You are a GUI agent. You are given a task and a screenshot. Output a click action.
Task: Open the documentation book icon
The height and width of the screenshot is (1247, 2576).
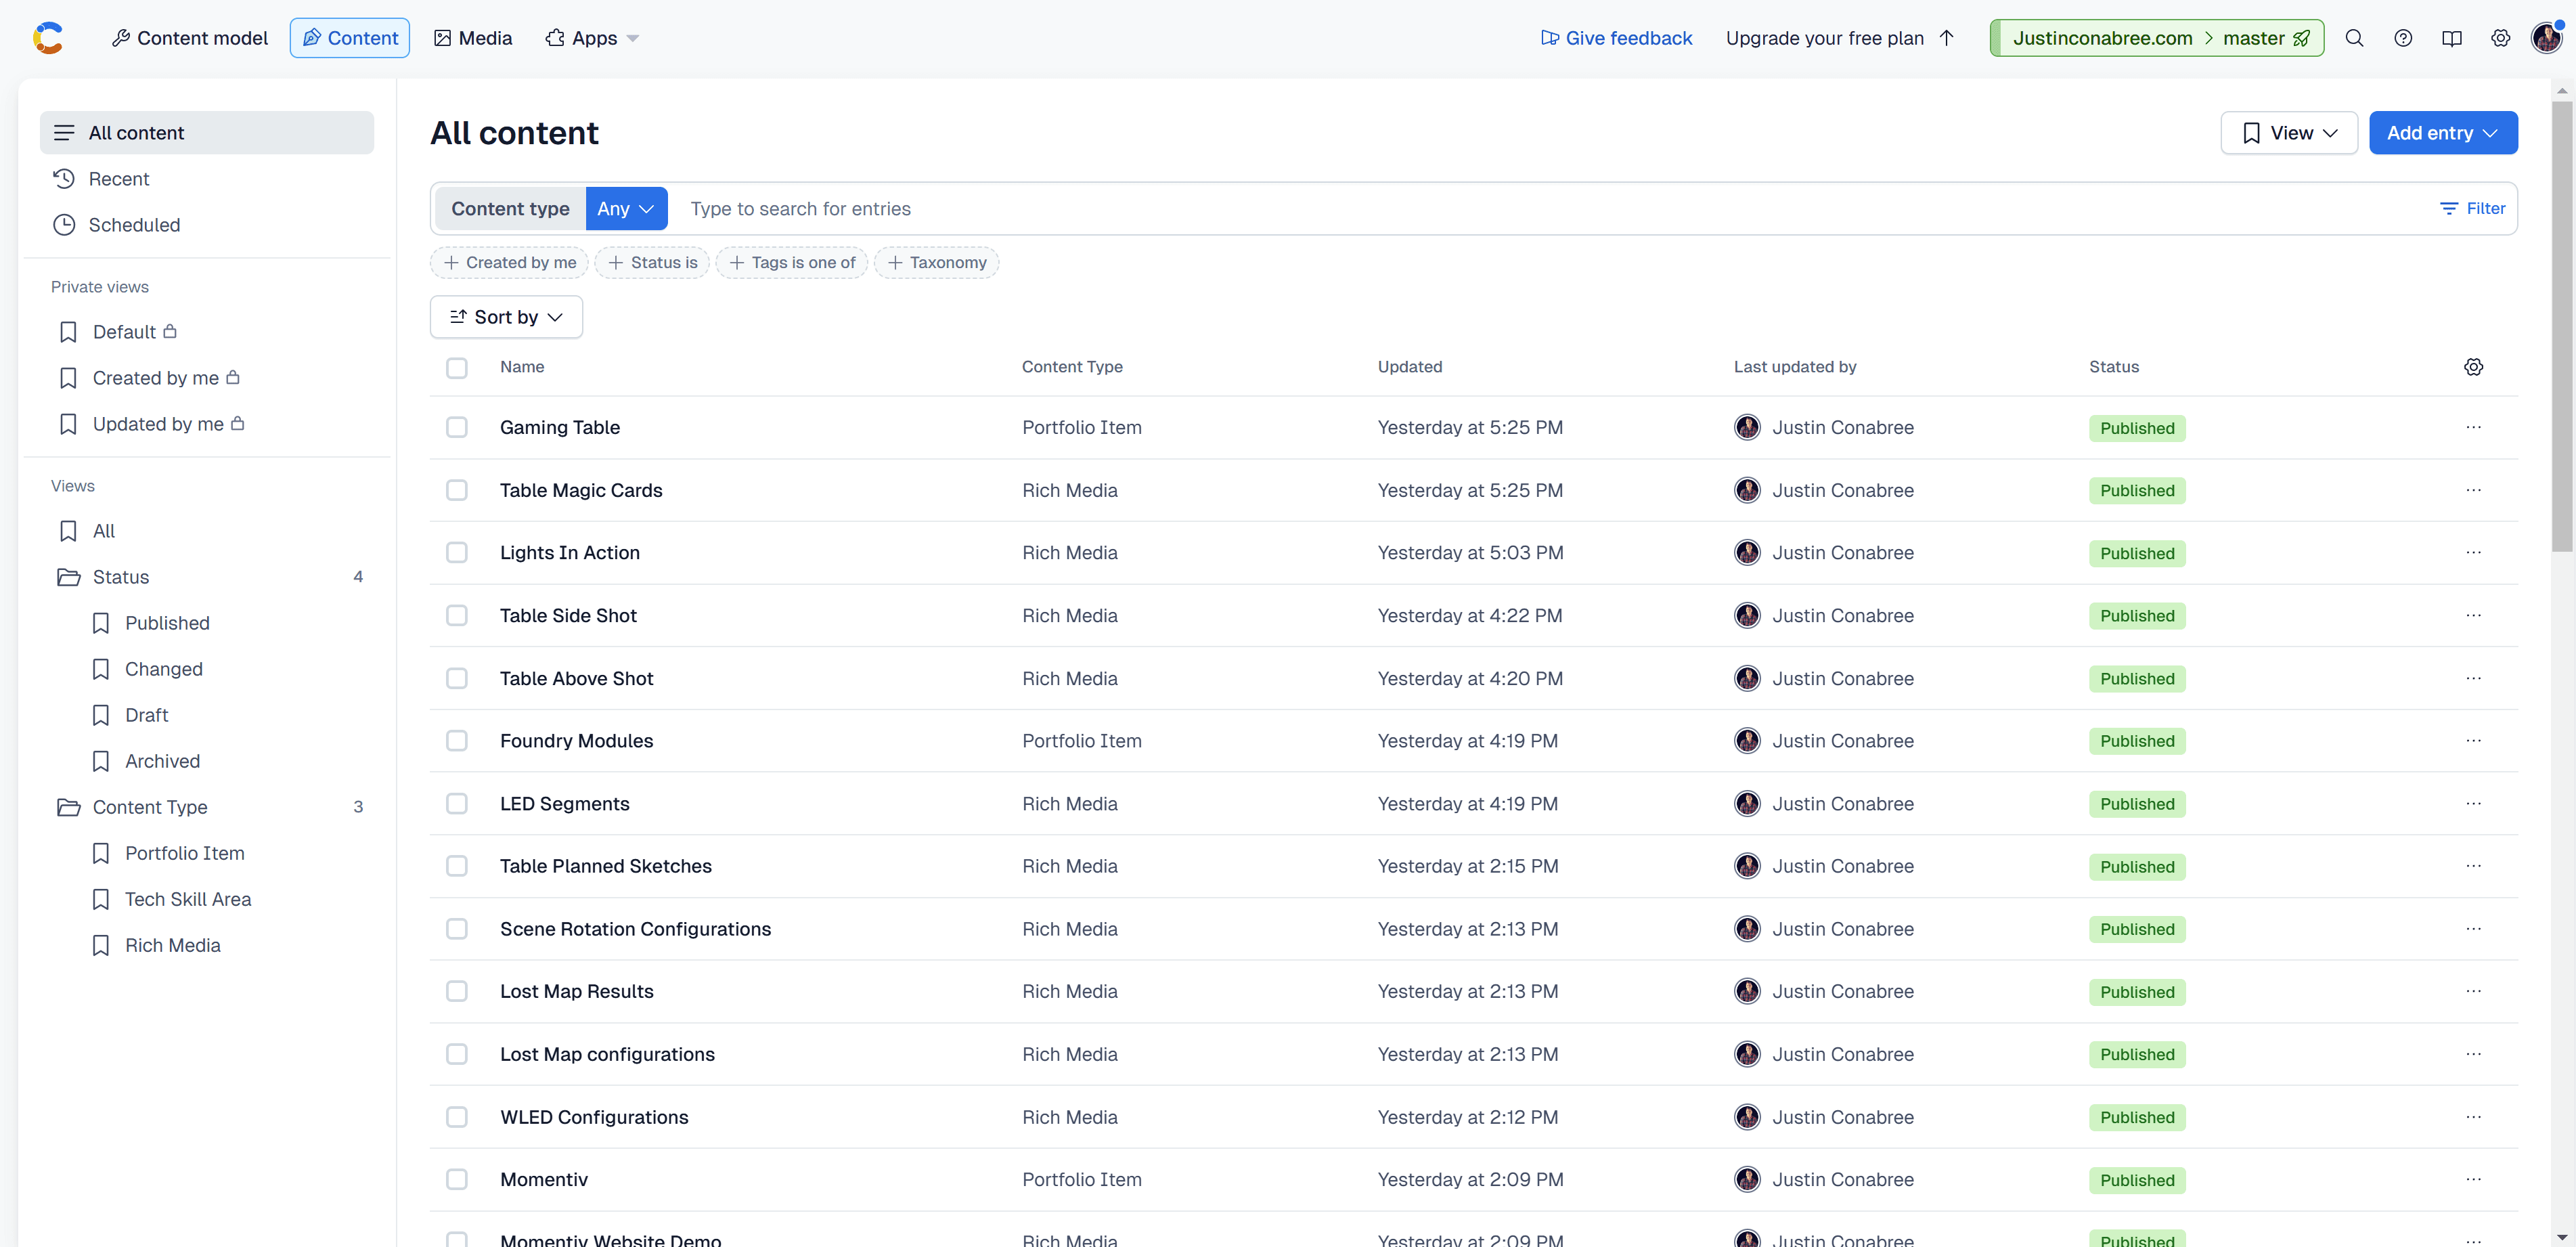[x=2453, y=37]
